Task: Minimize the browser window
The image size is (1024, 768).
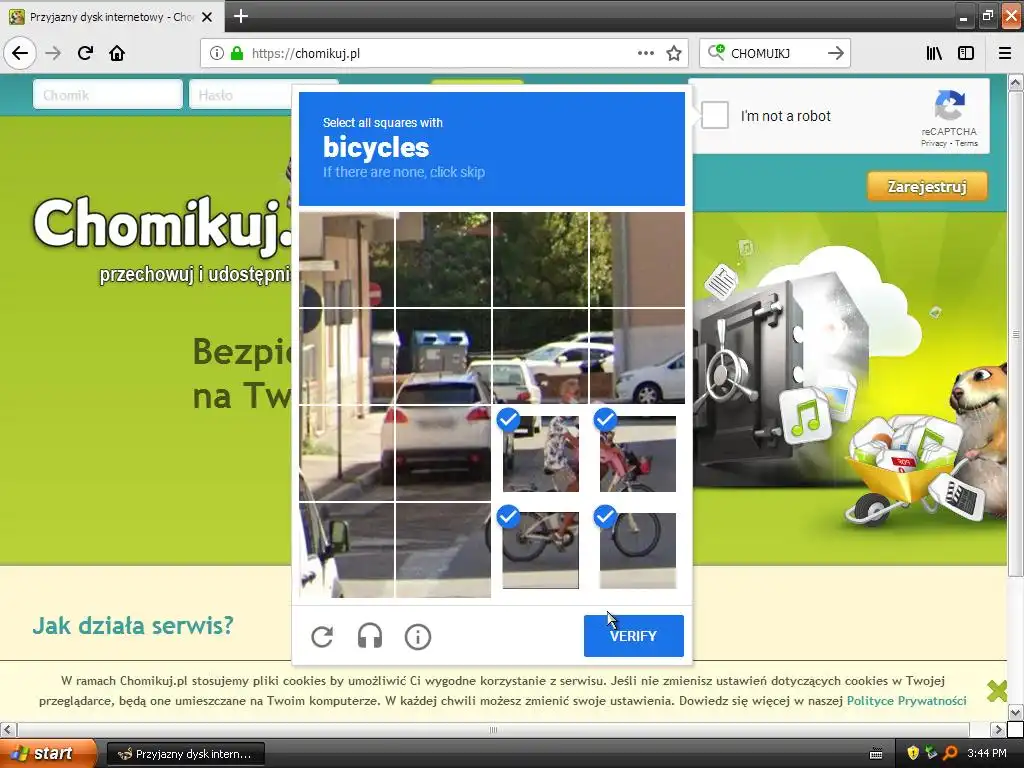Action: (x=963, y=17)
